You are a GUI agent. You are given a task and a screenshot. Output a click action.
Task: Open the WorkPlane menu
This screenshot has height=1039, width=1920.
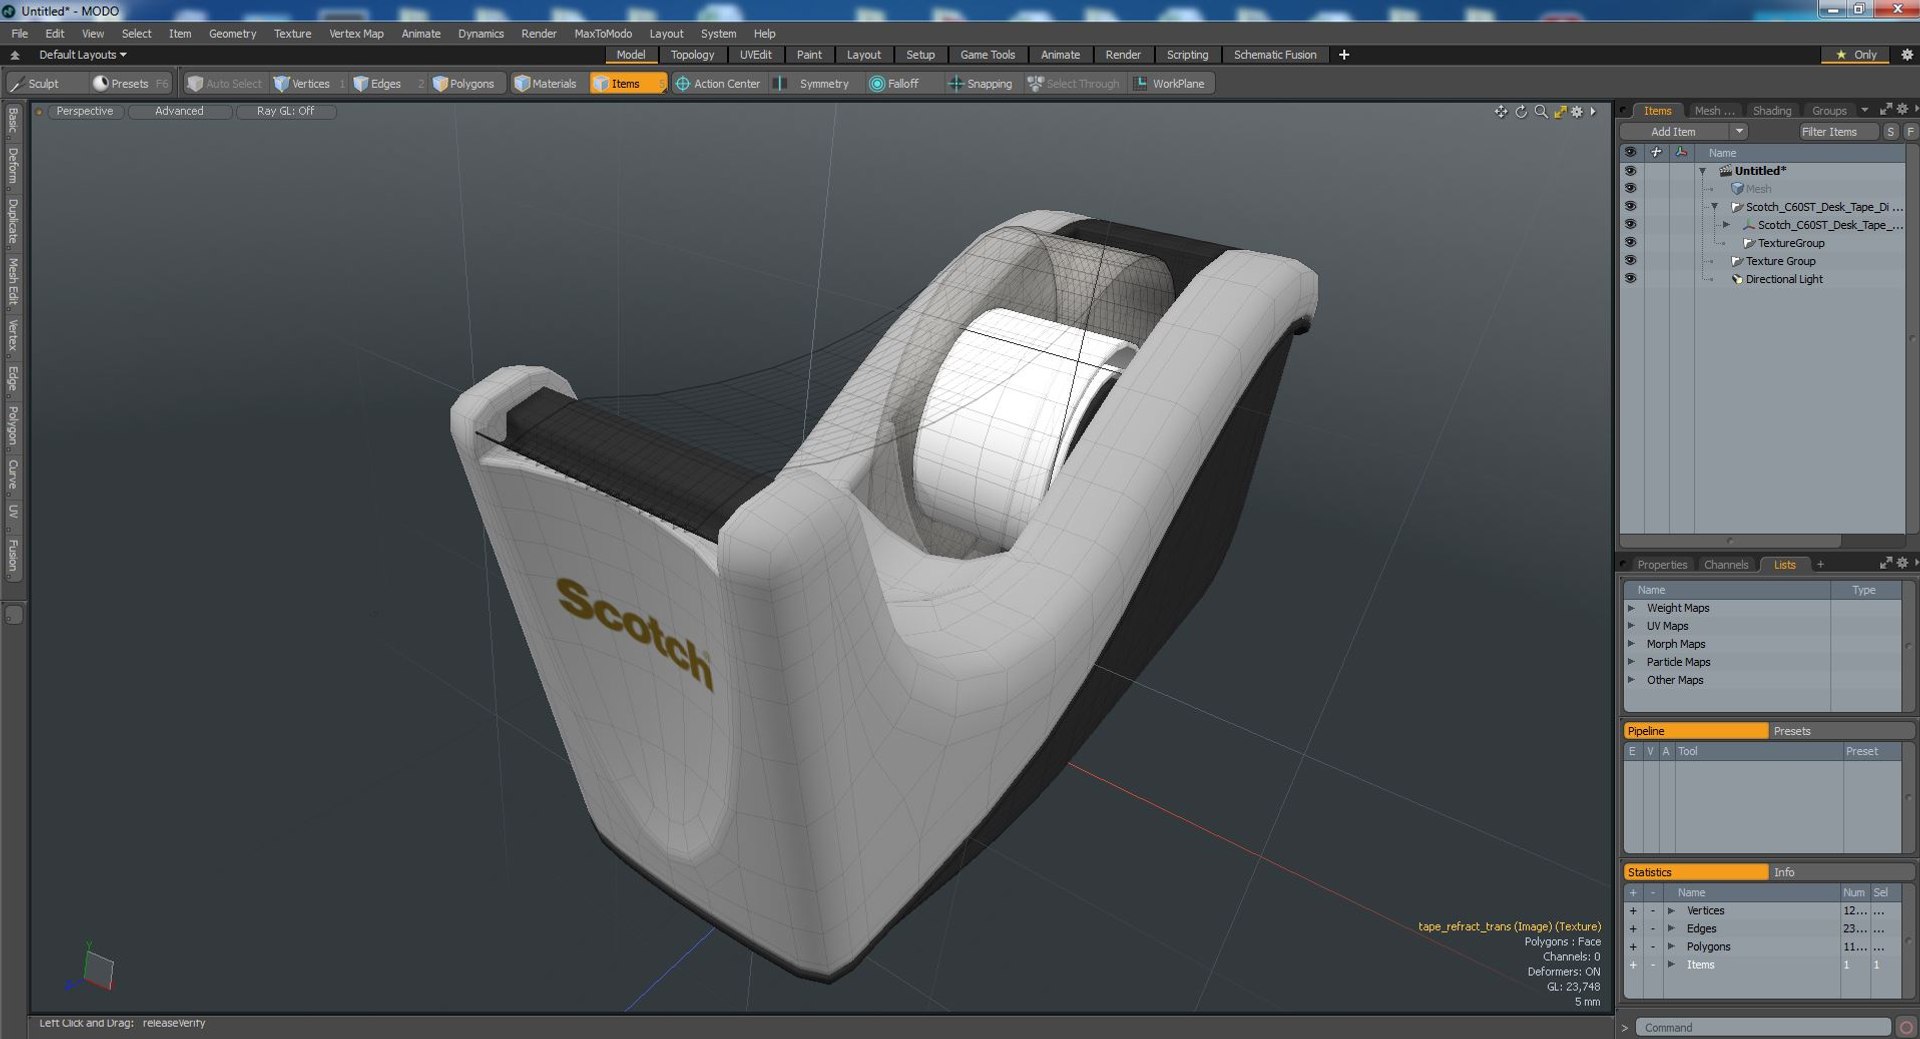[x=1170, y=84]
